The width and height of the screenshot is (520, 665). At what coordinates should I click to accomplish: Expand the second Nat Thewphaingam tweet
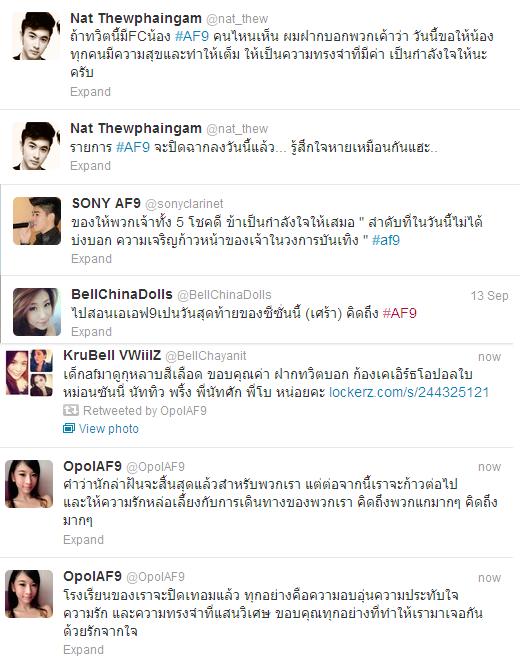pyautogui.click(x=90, y=165)
